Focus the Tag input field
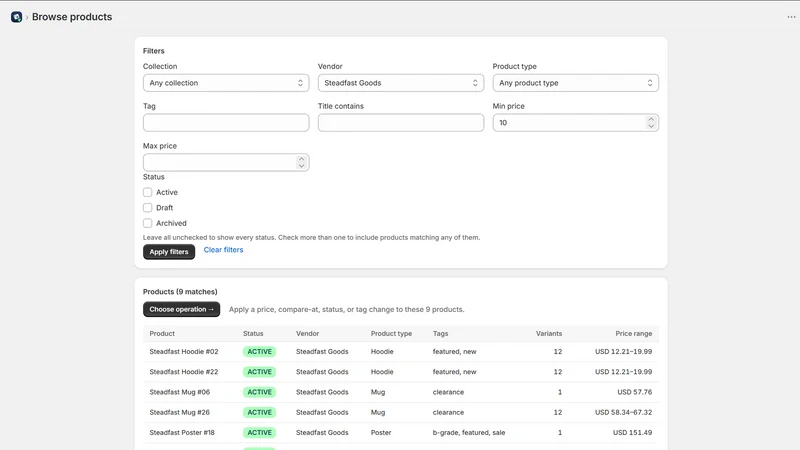Screen dimensions: 800x450 click(x=226, y=122)
